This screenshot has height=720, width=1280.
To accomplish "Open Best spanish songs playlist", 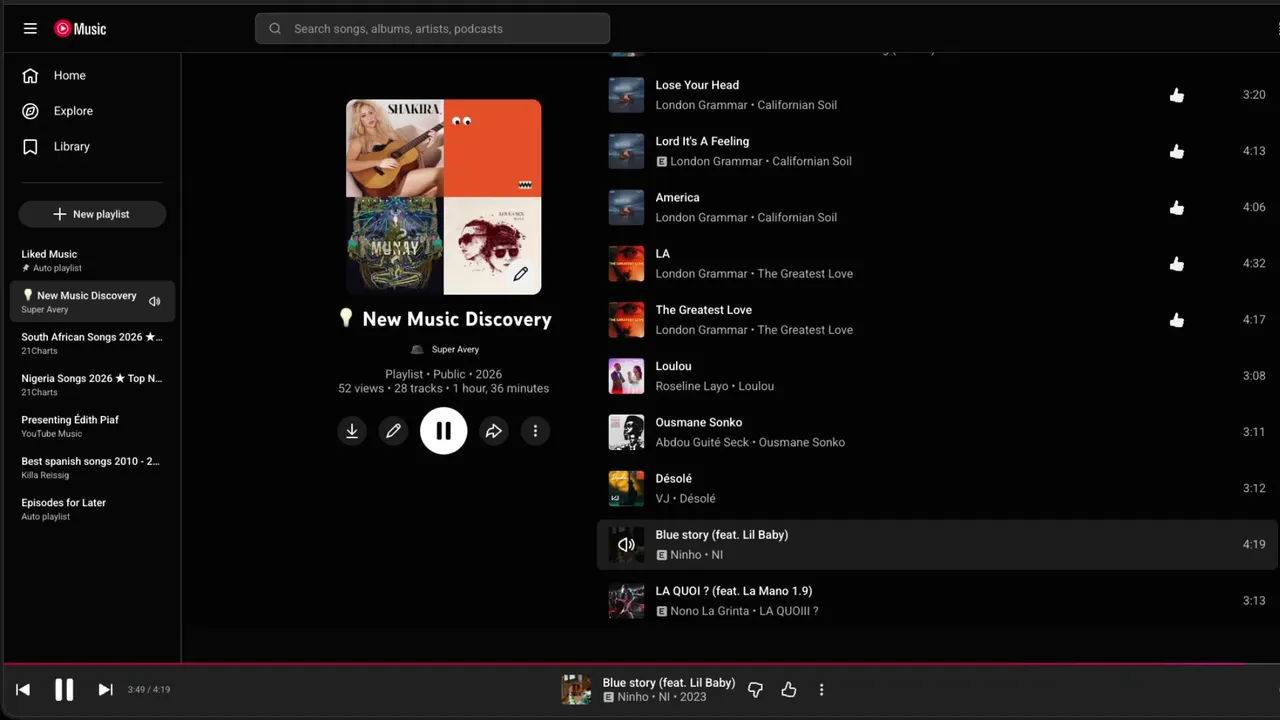I will [x=92, y=467].
